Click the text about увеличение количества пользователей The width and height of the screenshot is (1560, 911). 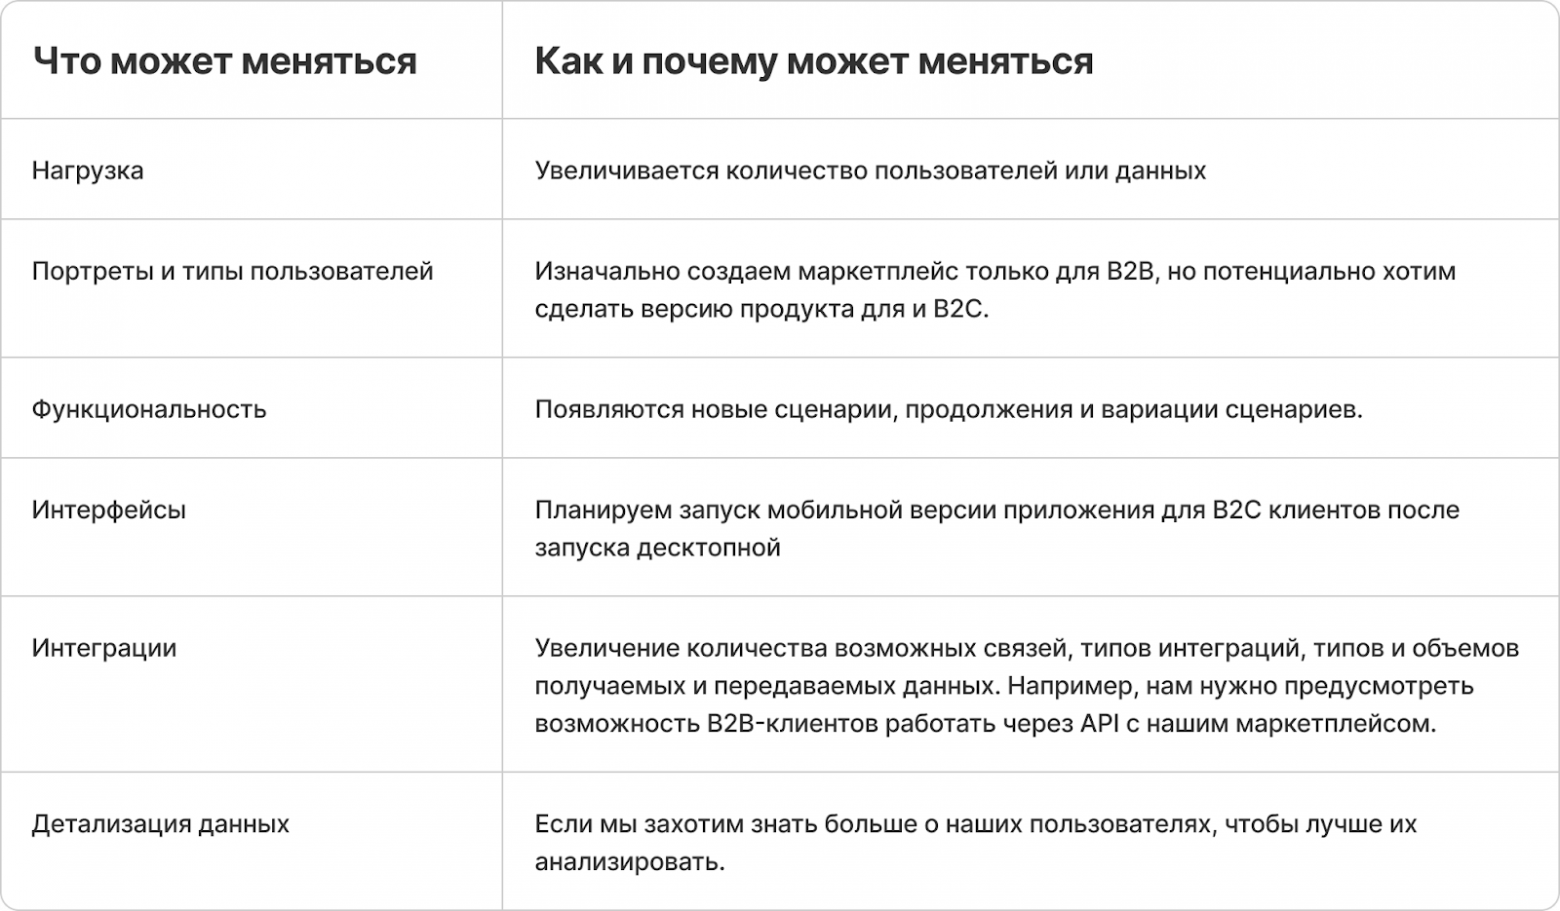(x=870, y=171)
